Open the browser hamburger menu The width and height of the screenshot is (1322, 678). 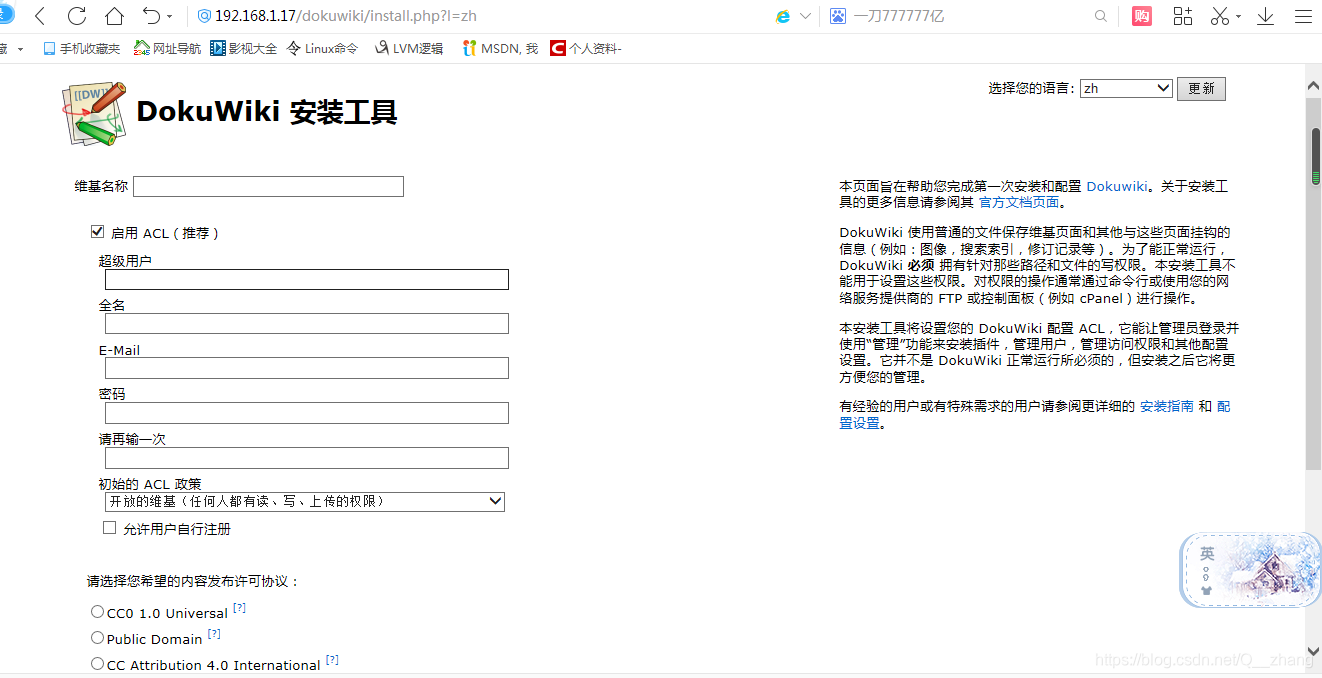[x=1303, y=16]
